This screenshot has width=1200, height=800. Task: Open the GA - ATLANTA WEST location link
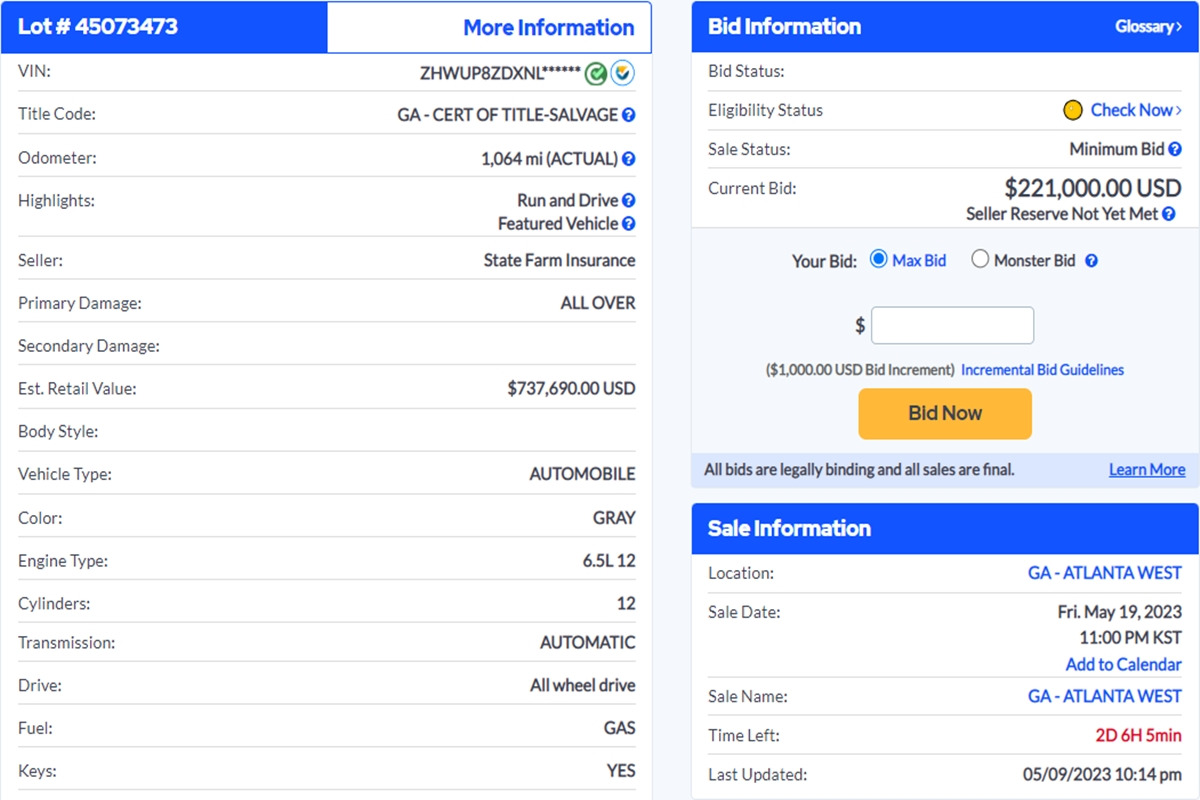tap(1105, 573)
